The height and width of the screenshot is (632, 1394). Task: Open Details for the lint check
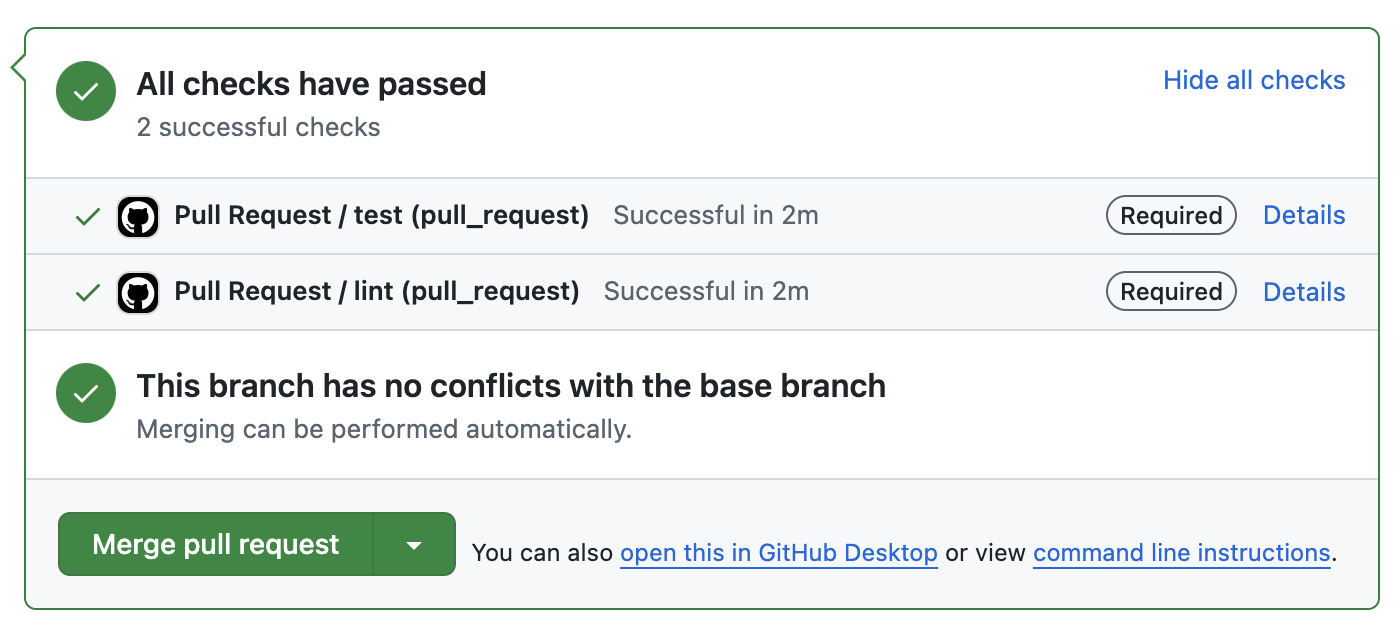coord(1303,291)
